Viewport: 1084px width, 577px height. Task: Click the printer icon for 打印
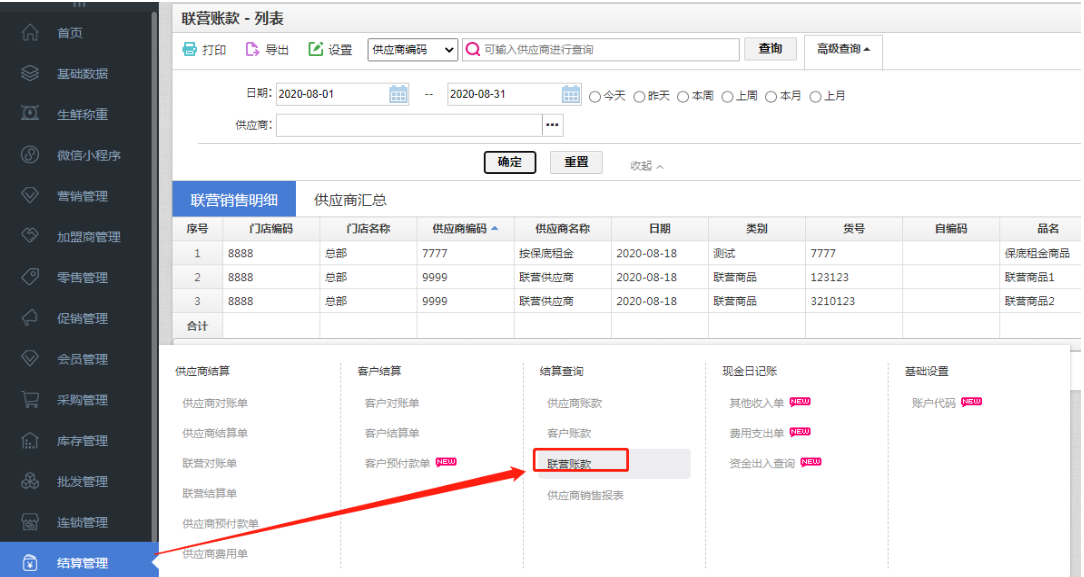189,49
